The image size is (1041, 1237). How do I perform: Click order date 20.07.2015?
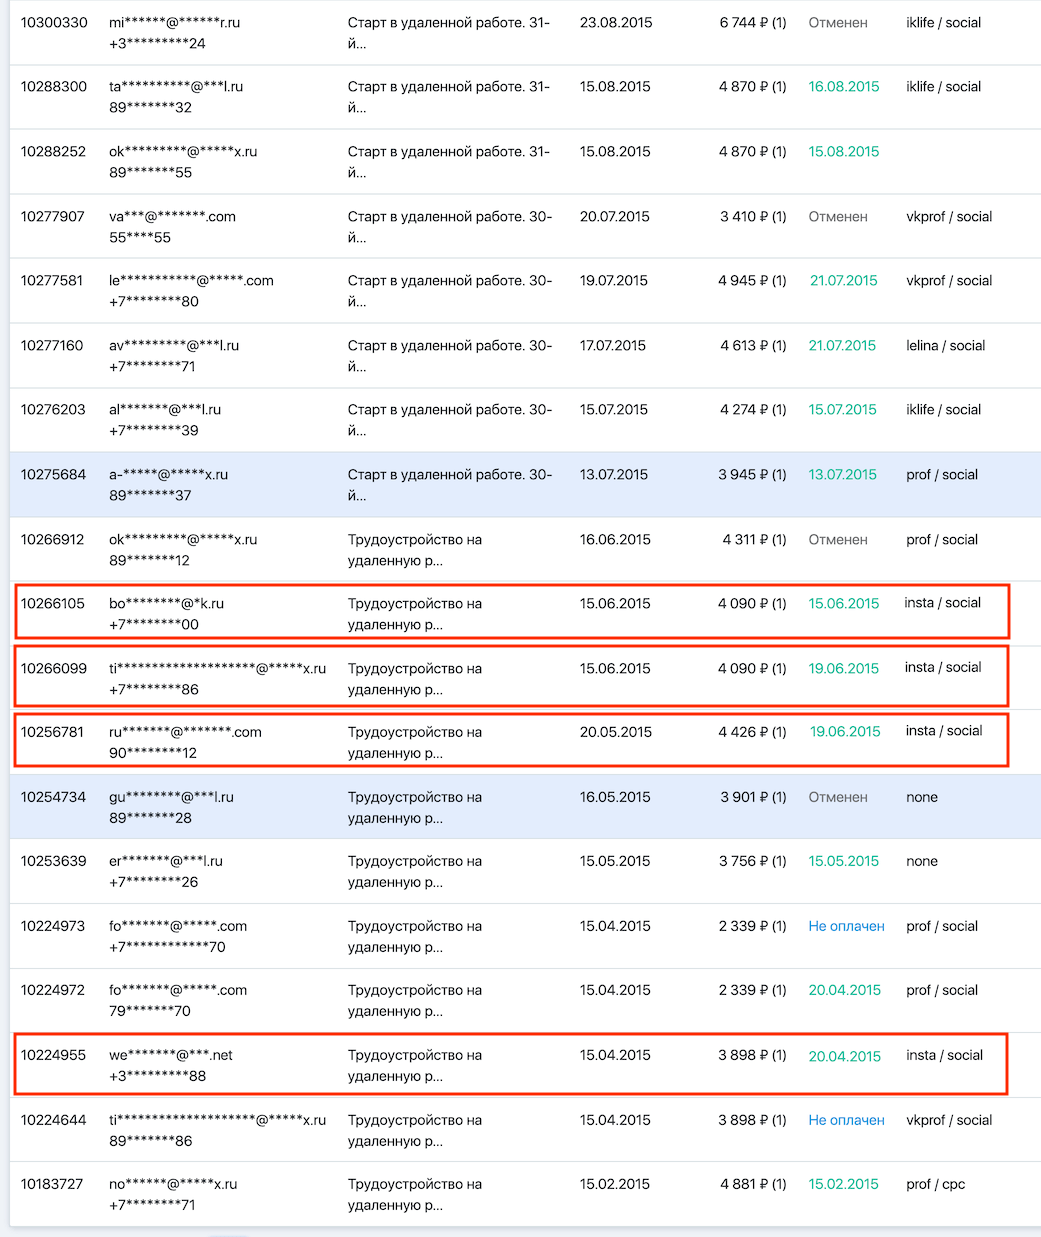coord(615,216)
